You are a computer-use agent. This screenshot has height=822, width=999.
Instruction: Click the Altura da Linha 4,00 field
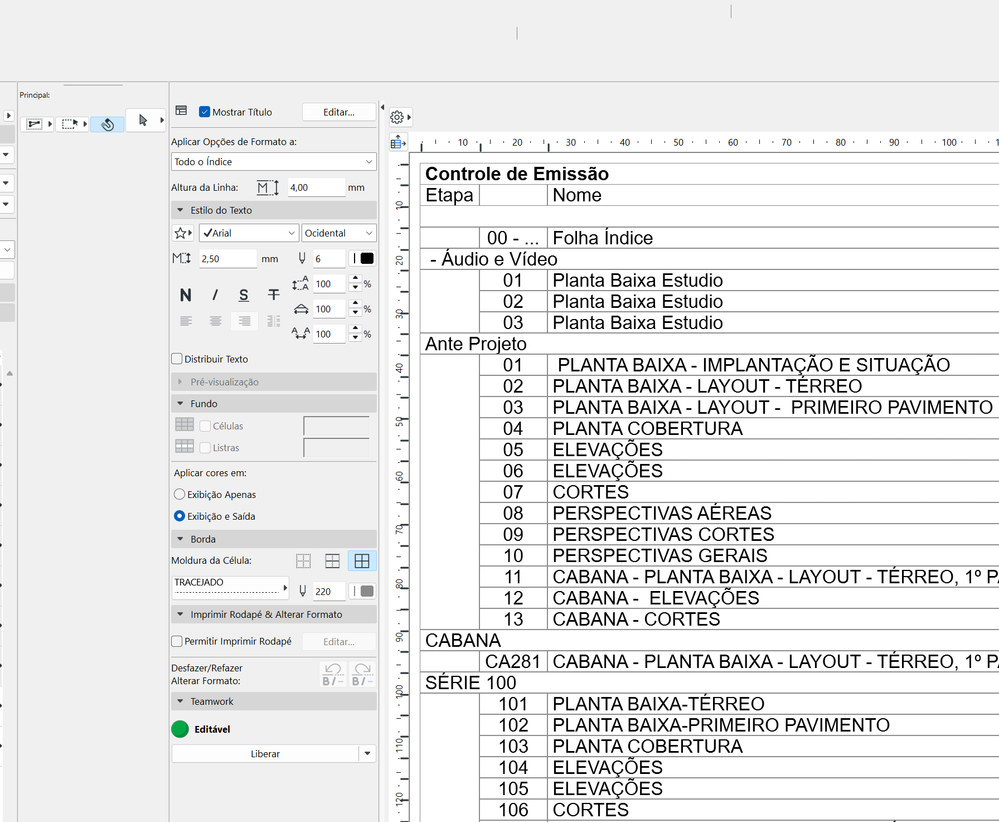[x=315, y=187]
